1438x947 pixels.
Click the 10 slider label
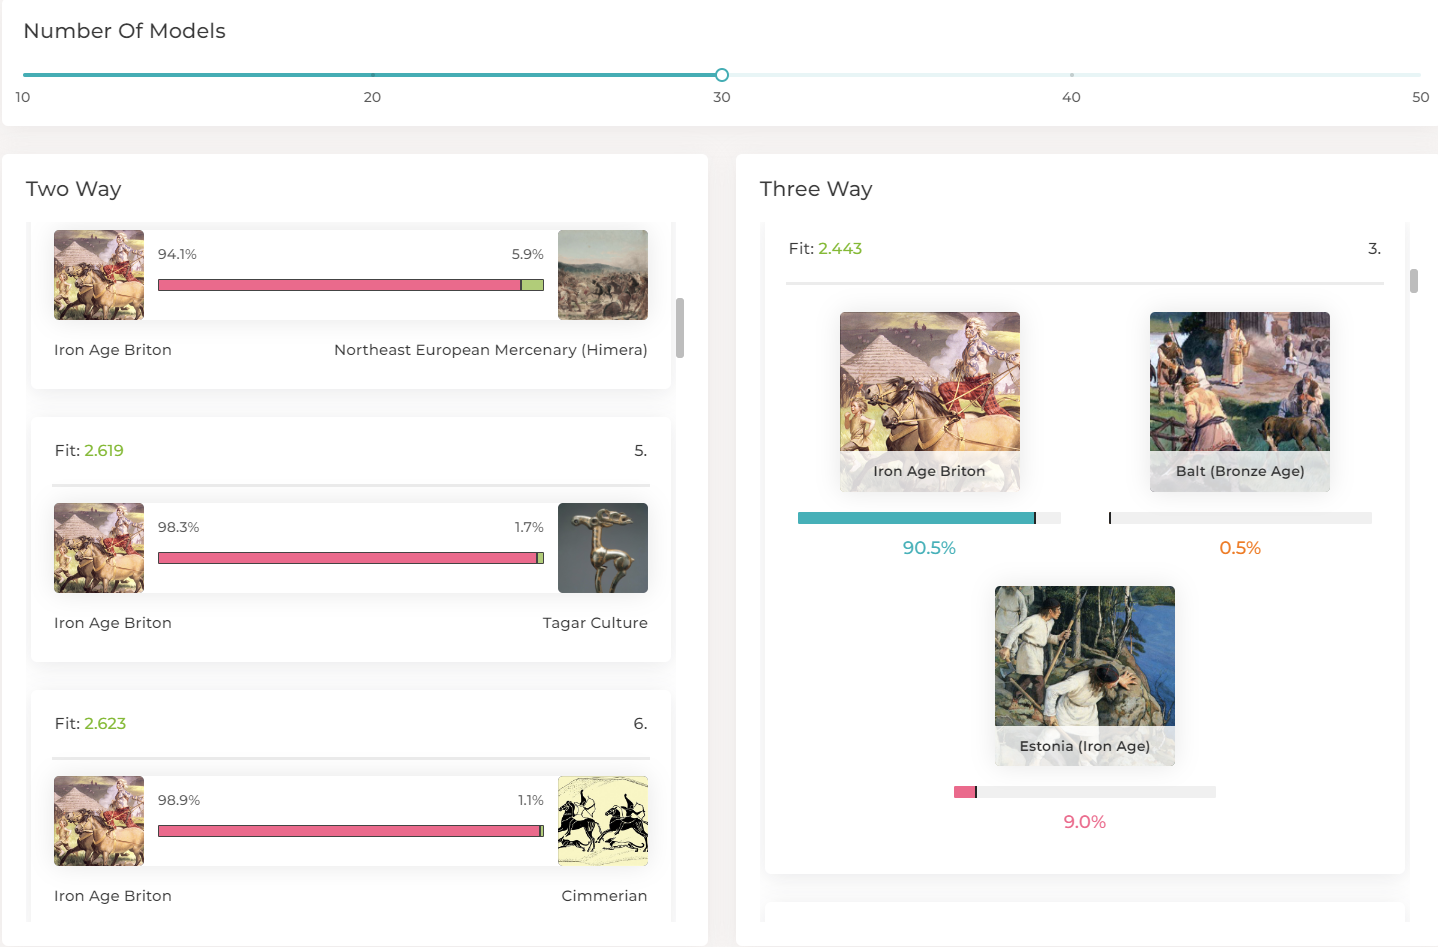point(23,97)
